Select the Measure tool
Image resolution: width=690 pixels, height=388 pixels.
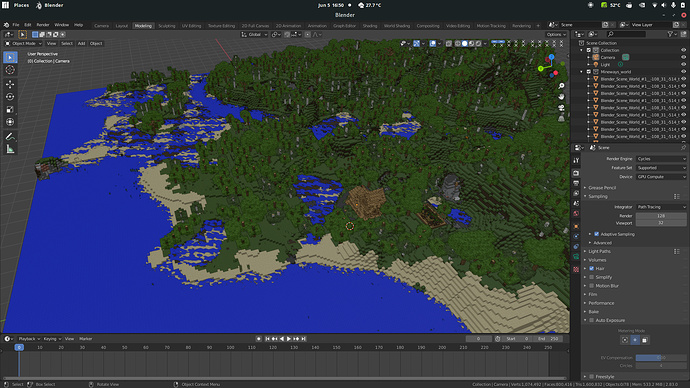point(10,150)
